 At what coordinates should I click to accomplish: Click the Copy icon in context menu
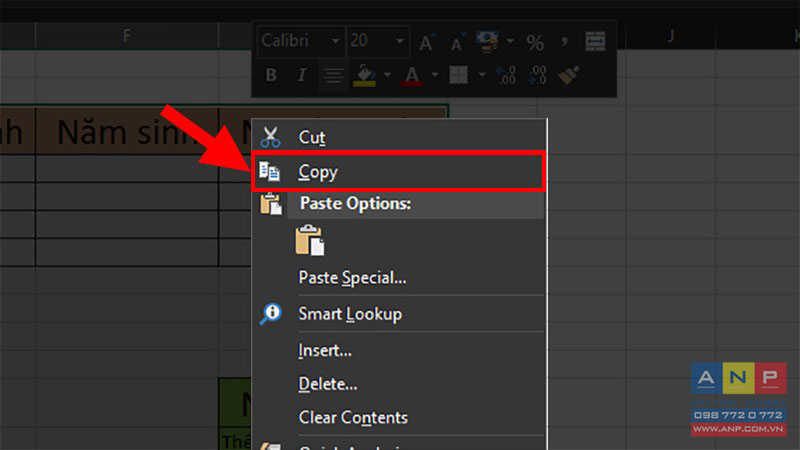269,171
